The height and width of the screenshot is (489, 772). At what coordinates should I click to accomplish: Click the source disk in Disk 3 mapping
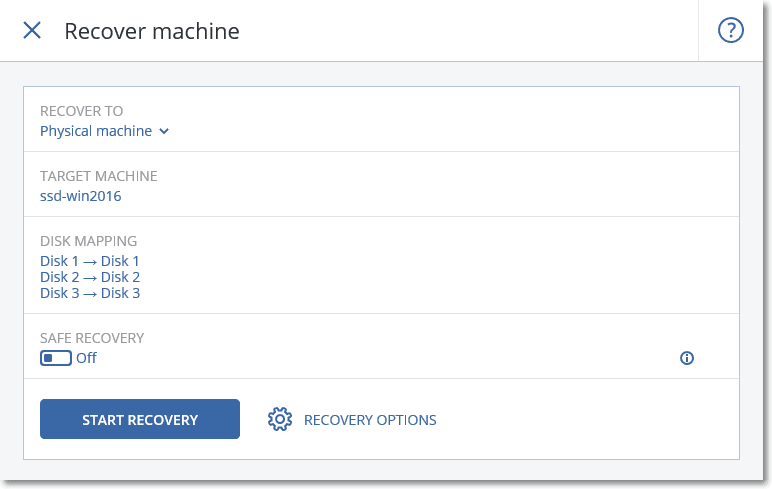click(54, 293)
